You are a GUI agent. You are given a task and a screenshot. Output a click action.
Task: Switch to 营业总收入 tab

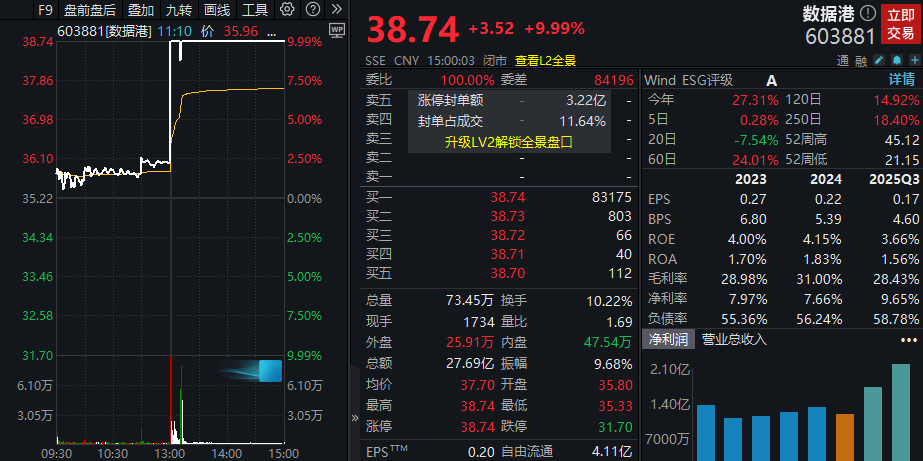tap(733, 340)
